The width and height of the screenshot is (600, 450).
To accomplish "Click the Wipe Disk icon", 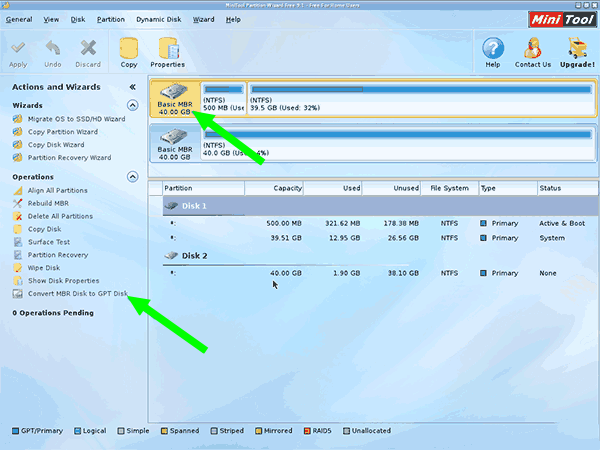I will [18, 268].
